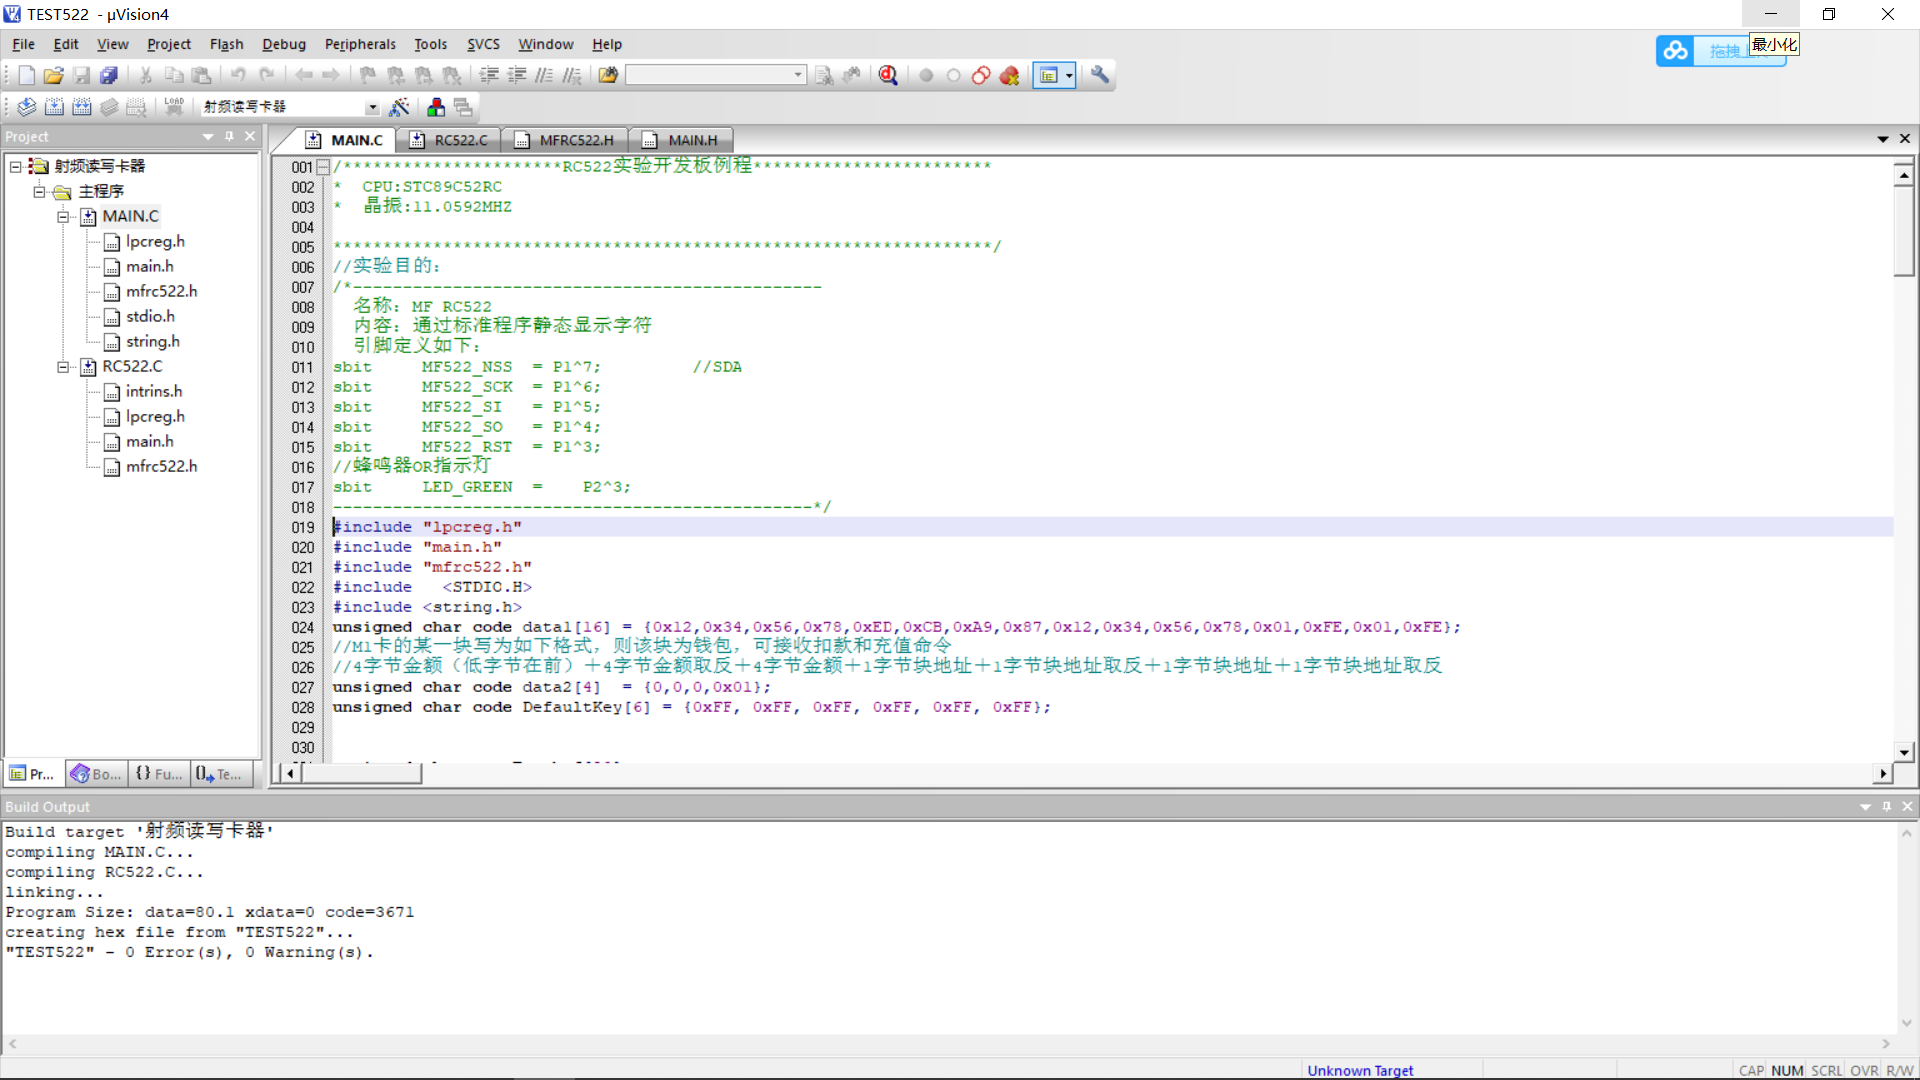
Task: Open the Project panel options dropdown
Action: click(x=208, y=136)
